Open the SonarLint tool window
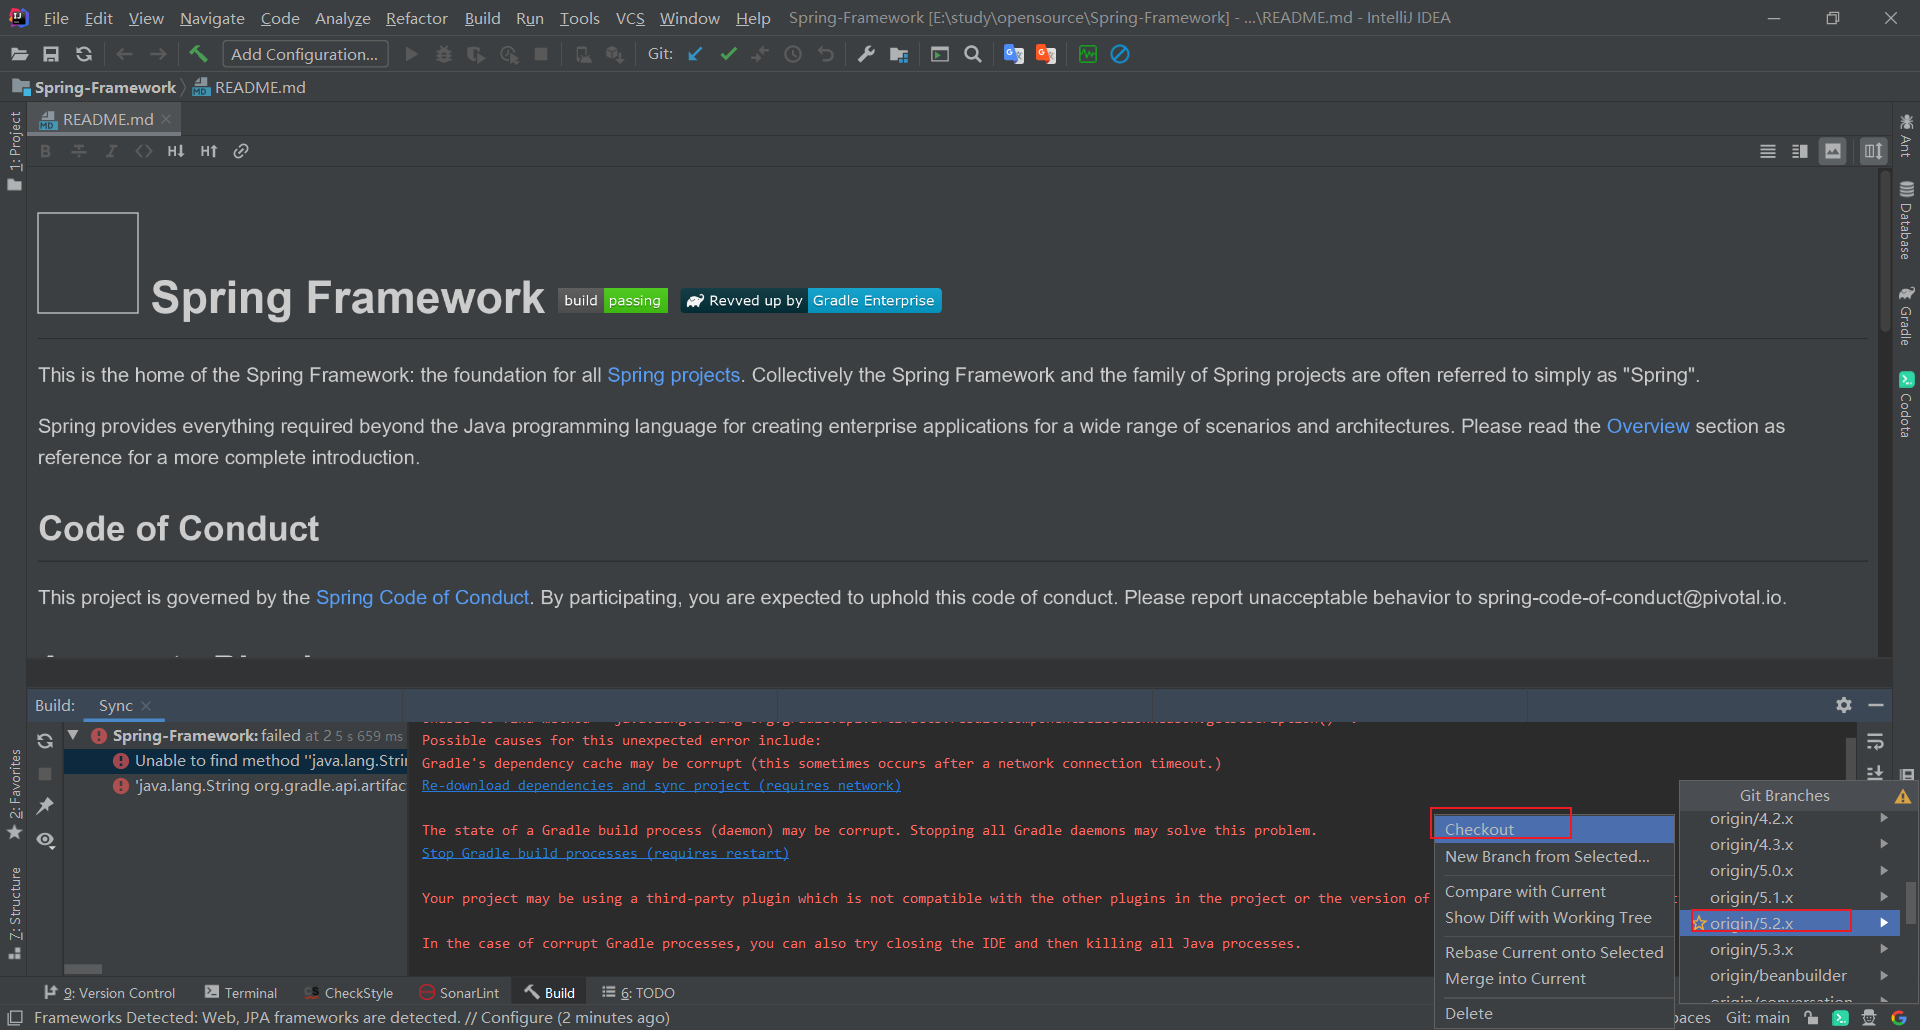The width and height of the screenshot is (1920, 1030). coord(459,992)
